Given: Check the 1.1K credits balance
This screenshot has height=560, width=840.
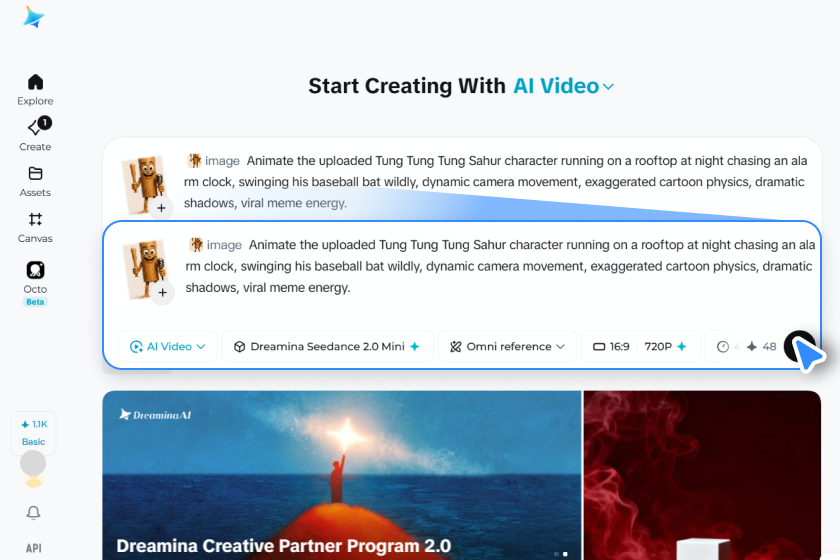Looking at the screenshot, I should pos(34,424).
